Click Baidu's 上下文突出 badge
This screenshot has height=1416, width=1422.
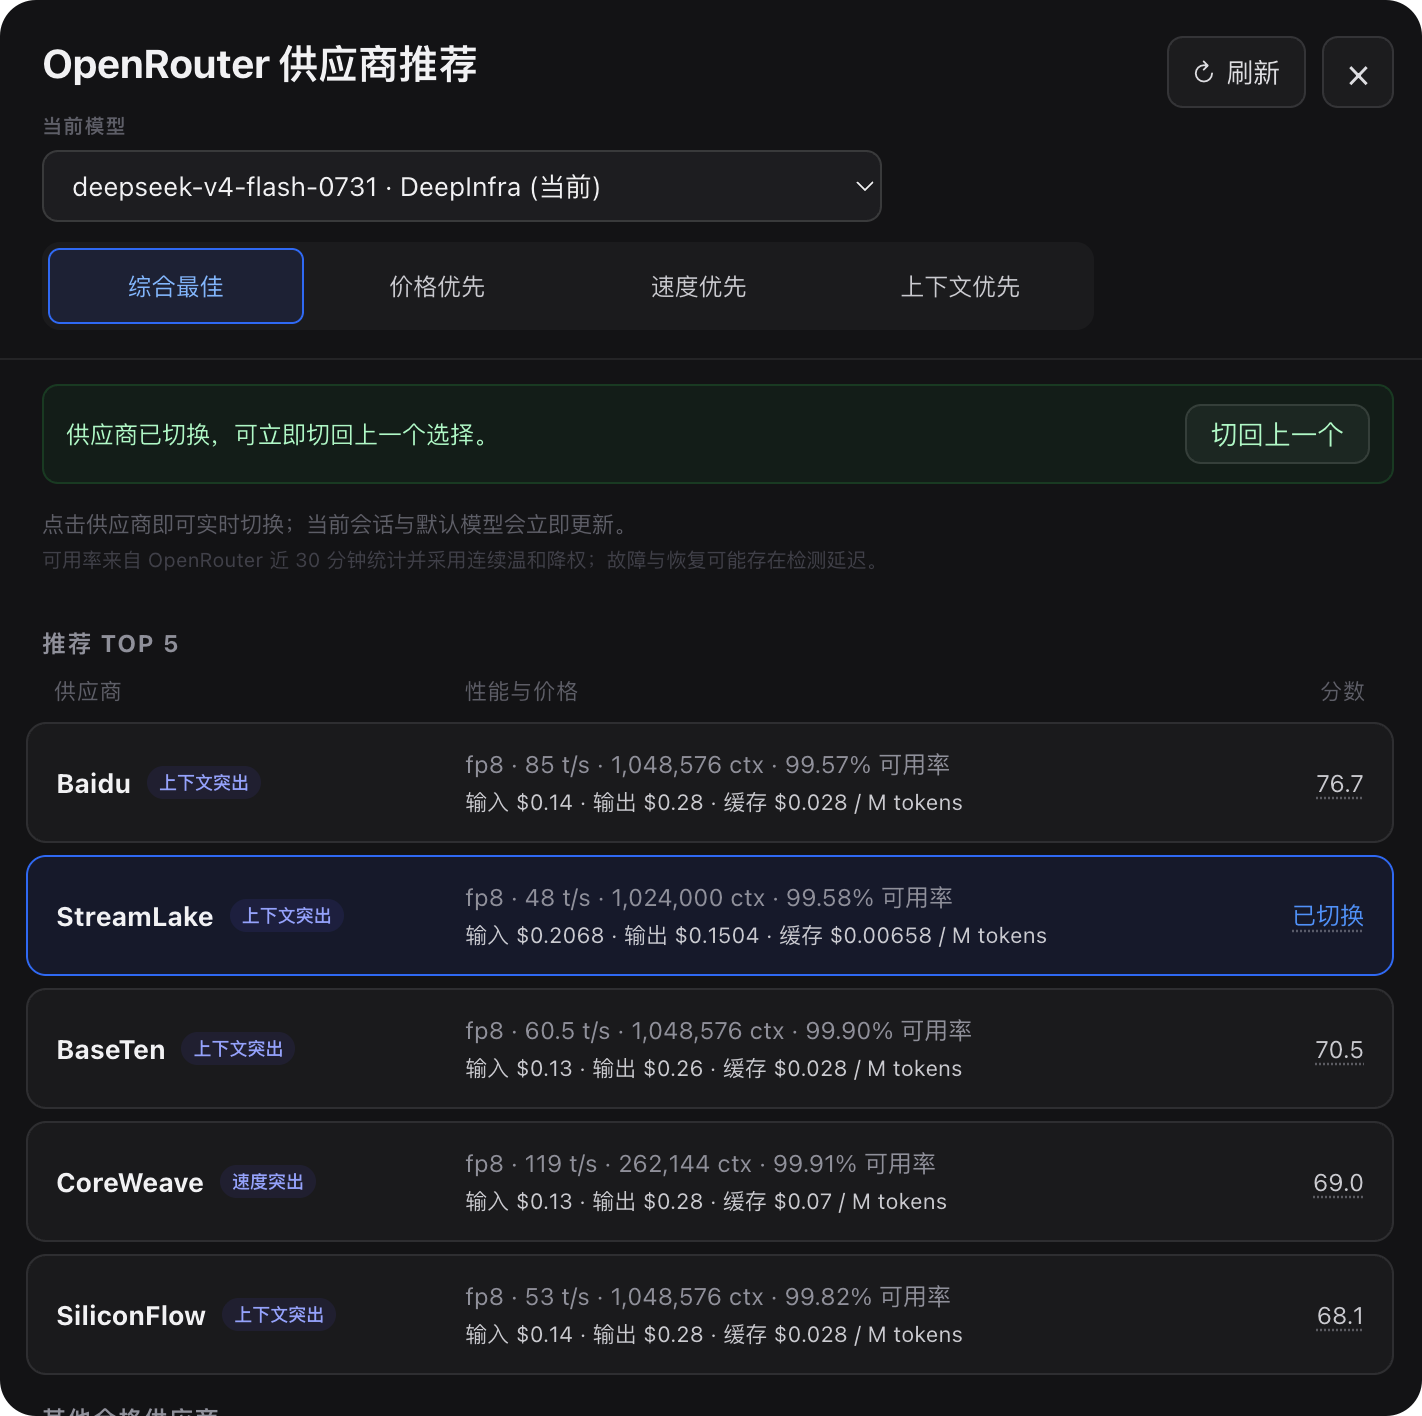(x=204, y=783)
